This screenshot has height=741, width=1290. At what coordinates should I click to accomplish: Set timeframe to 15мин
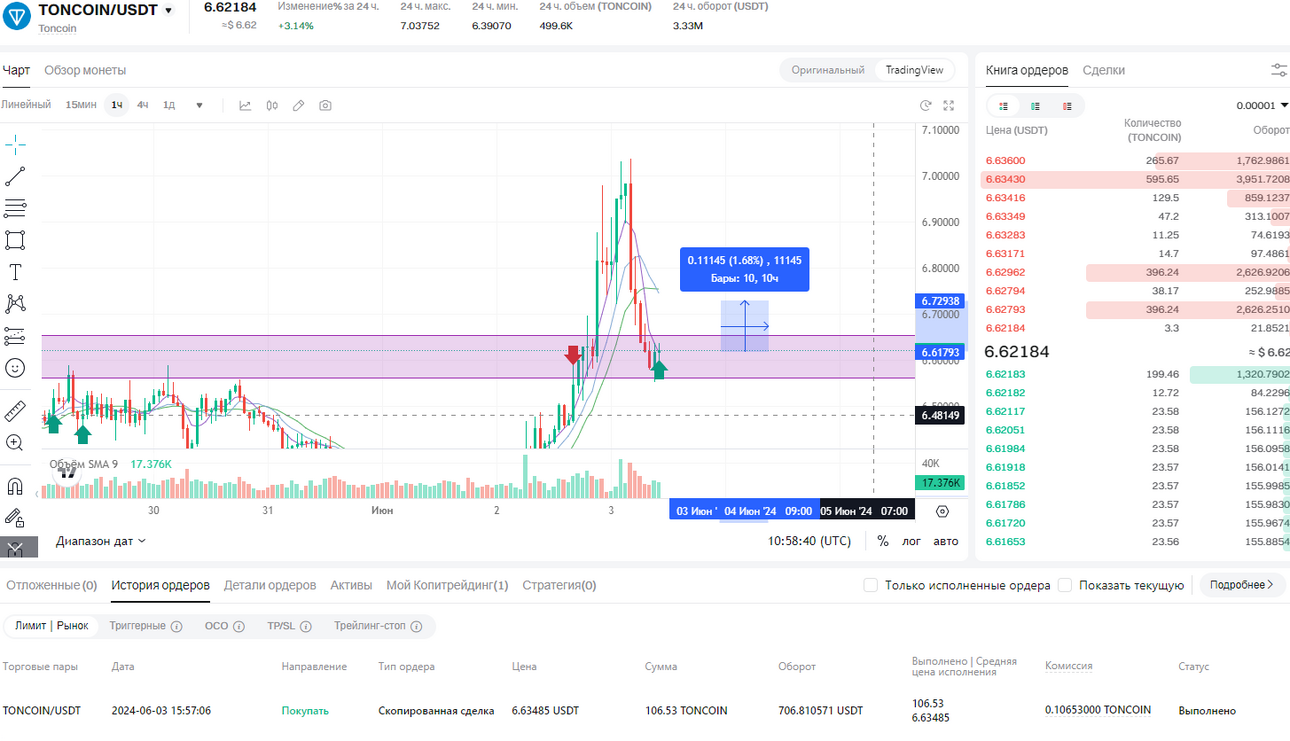tap(81, 105)
